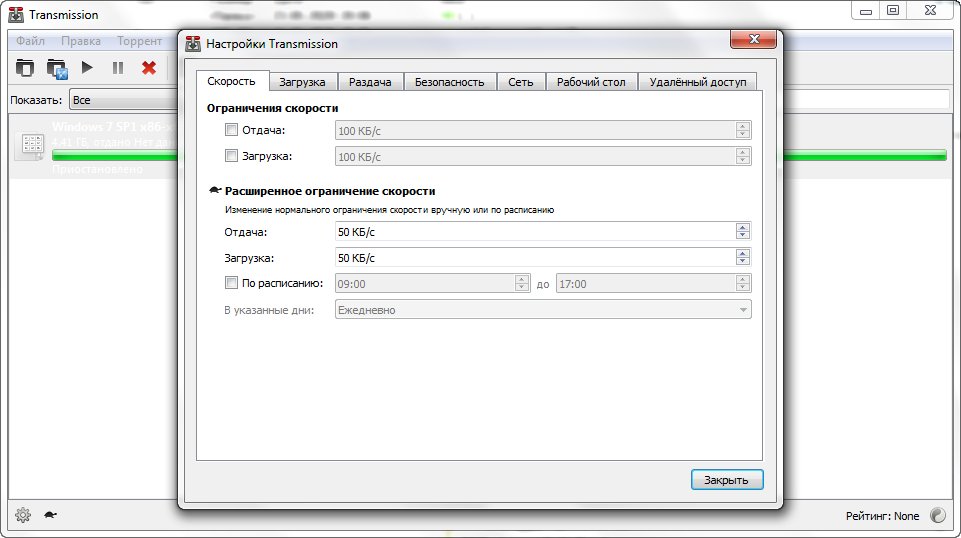
Task: Open the gear options icon in status bar
Action: [x=23, y=515]
